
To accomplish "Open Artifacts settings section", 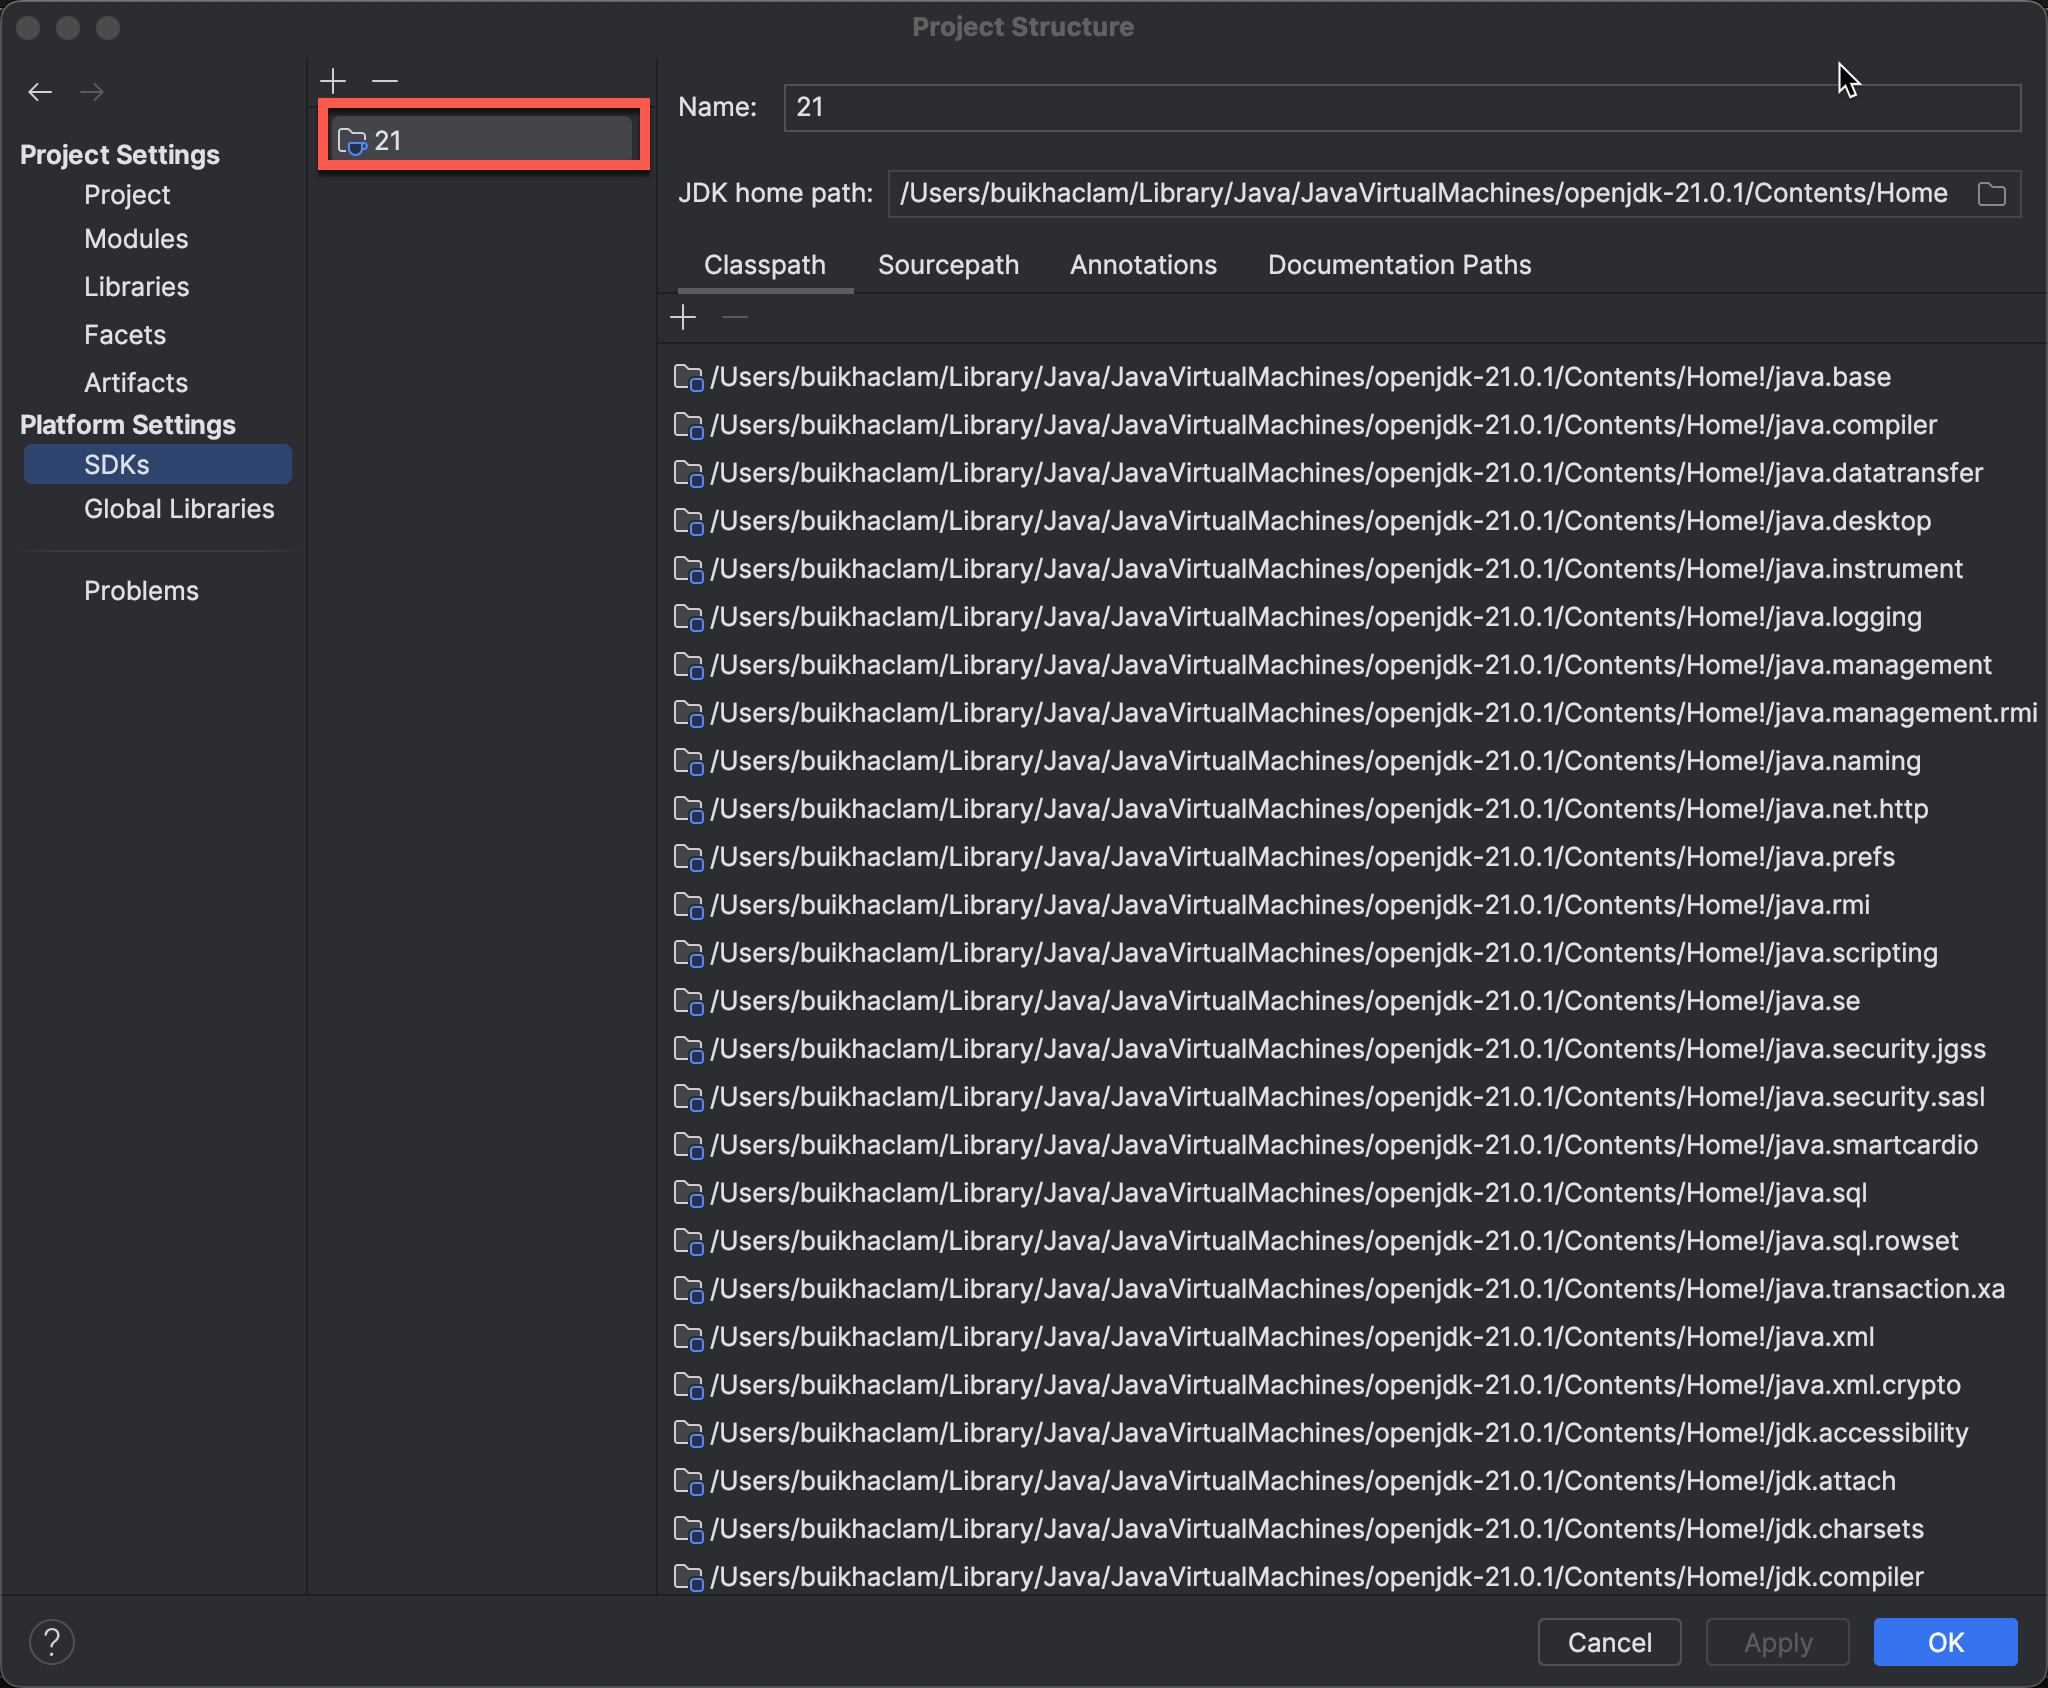I will click(136, 383).
